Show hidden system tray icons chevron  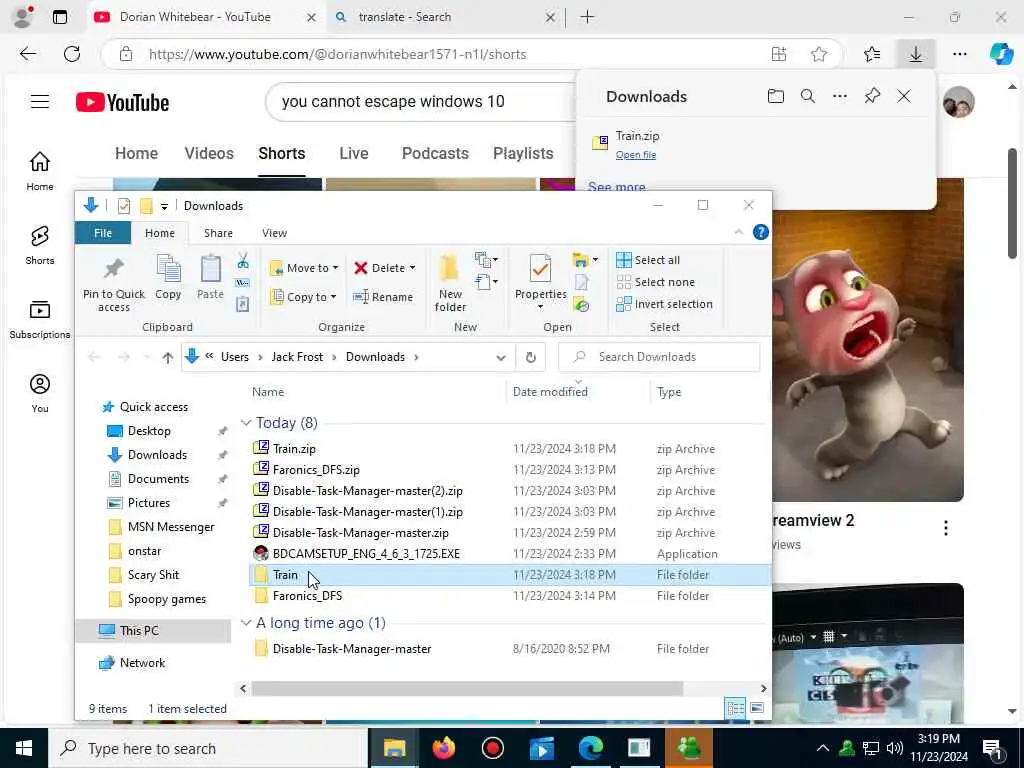point(823,748)
